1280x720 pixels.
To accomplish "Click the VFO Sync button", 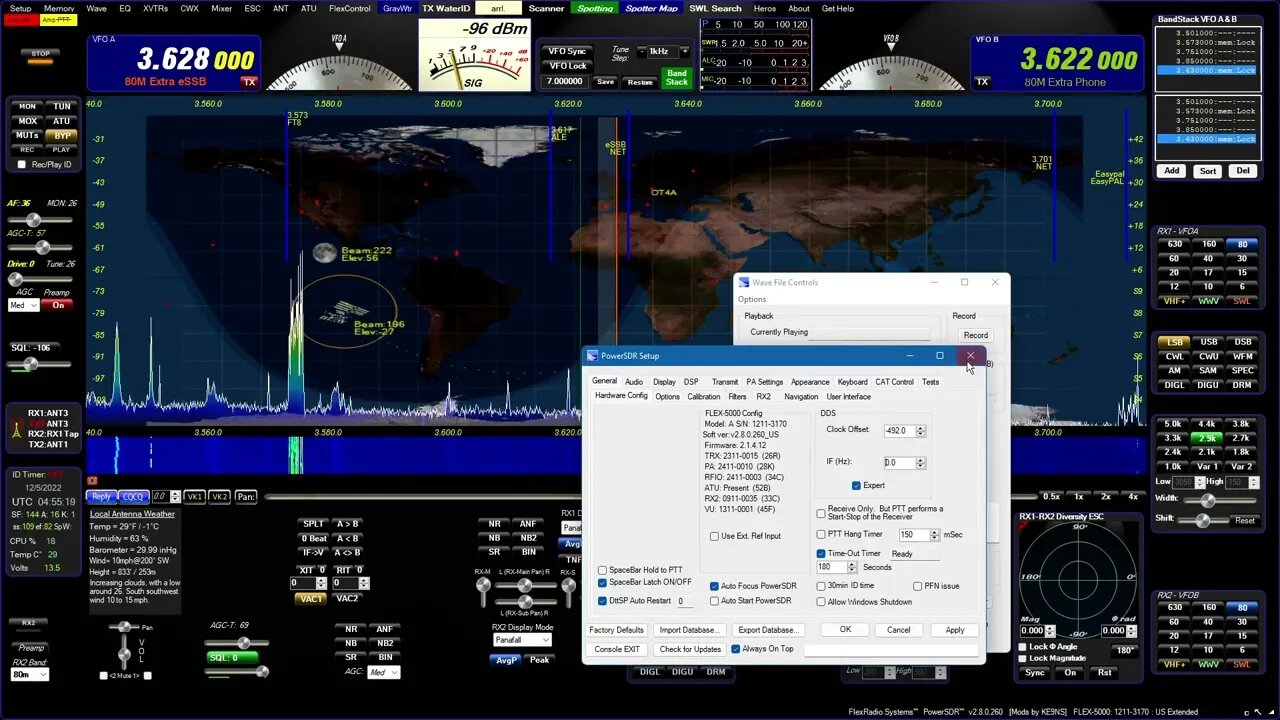I will (568, 51).
